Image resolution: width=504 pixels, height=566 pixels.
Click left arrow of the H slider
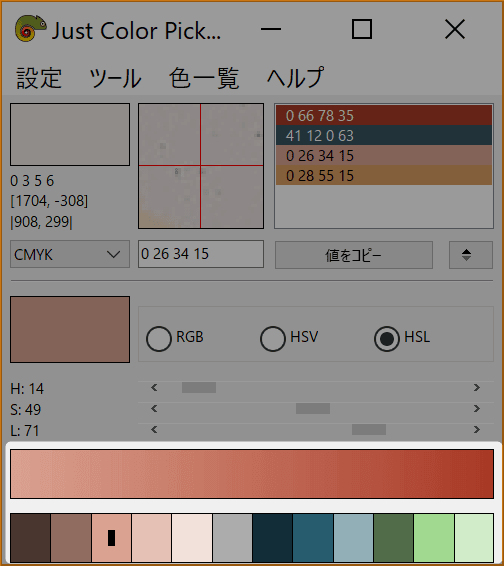[154, 388]
